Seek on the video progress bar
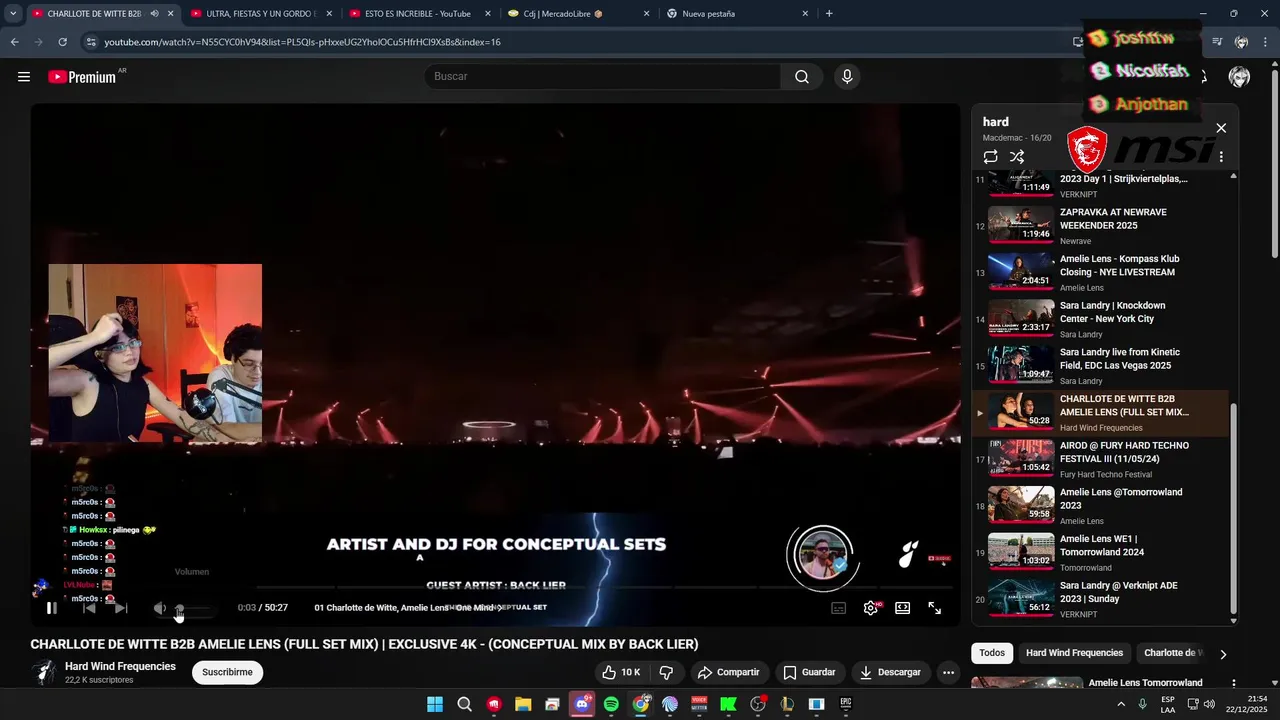 [x=495, y=588]
